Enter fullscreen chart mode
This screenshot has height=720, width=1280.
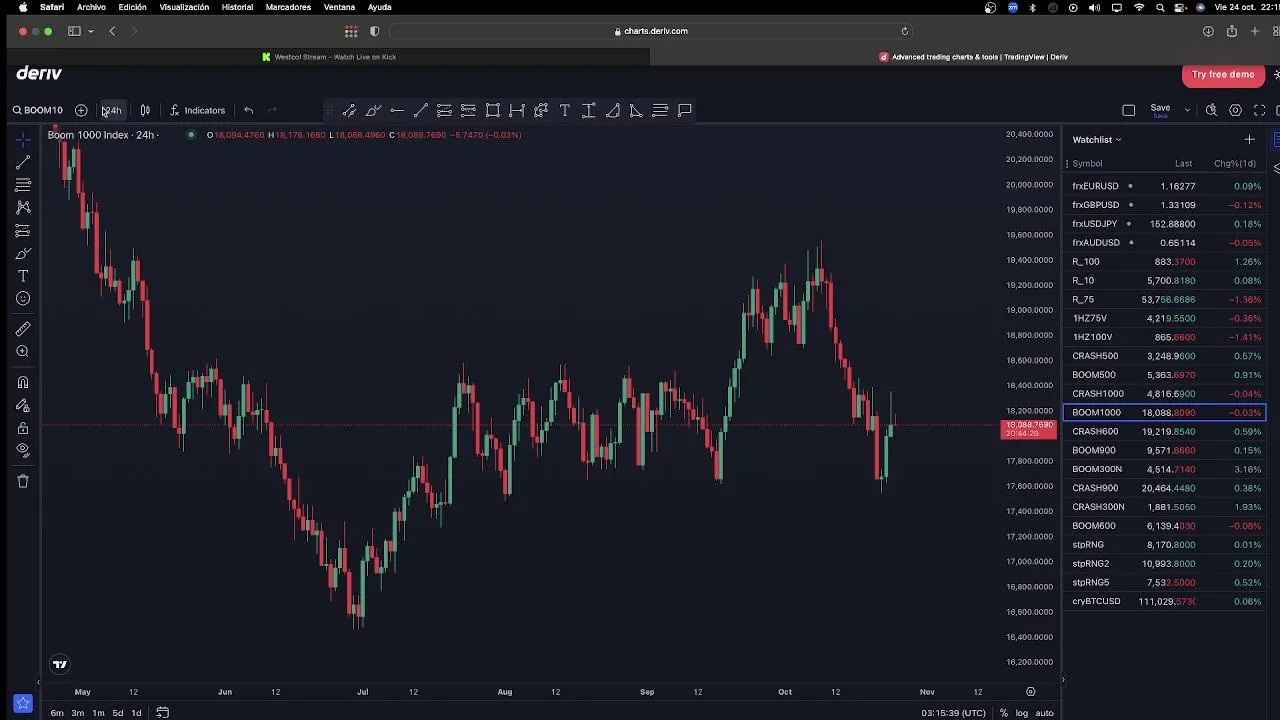coord(1259,110)
